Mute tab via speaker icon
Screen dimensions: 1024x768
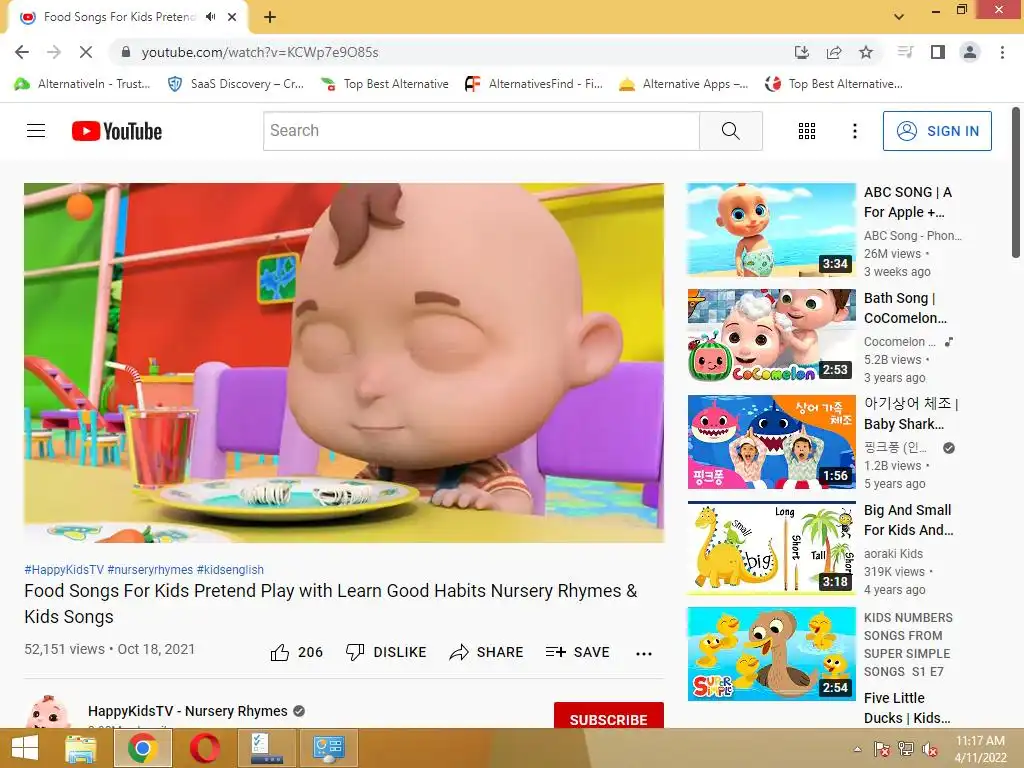coord(210,17)
